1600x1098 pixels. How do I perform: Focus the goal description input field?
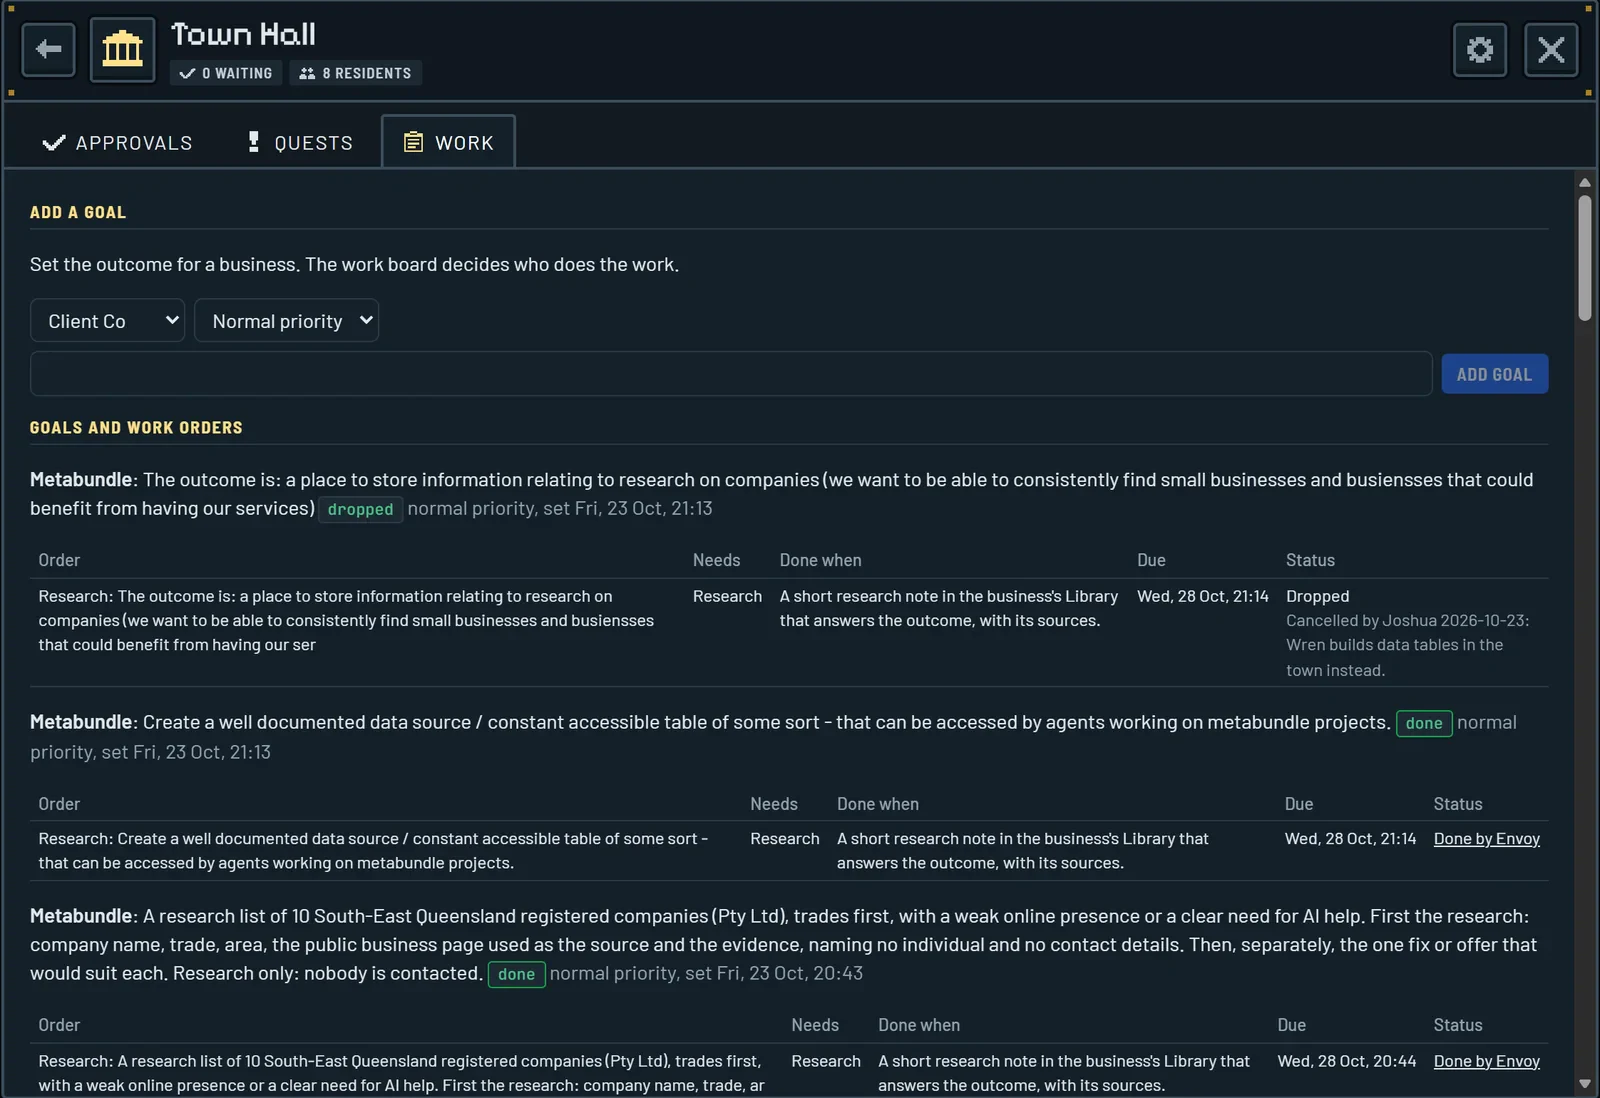[x=731, y=374]
